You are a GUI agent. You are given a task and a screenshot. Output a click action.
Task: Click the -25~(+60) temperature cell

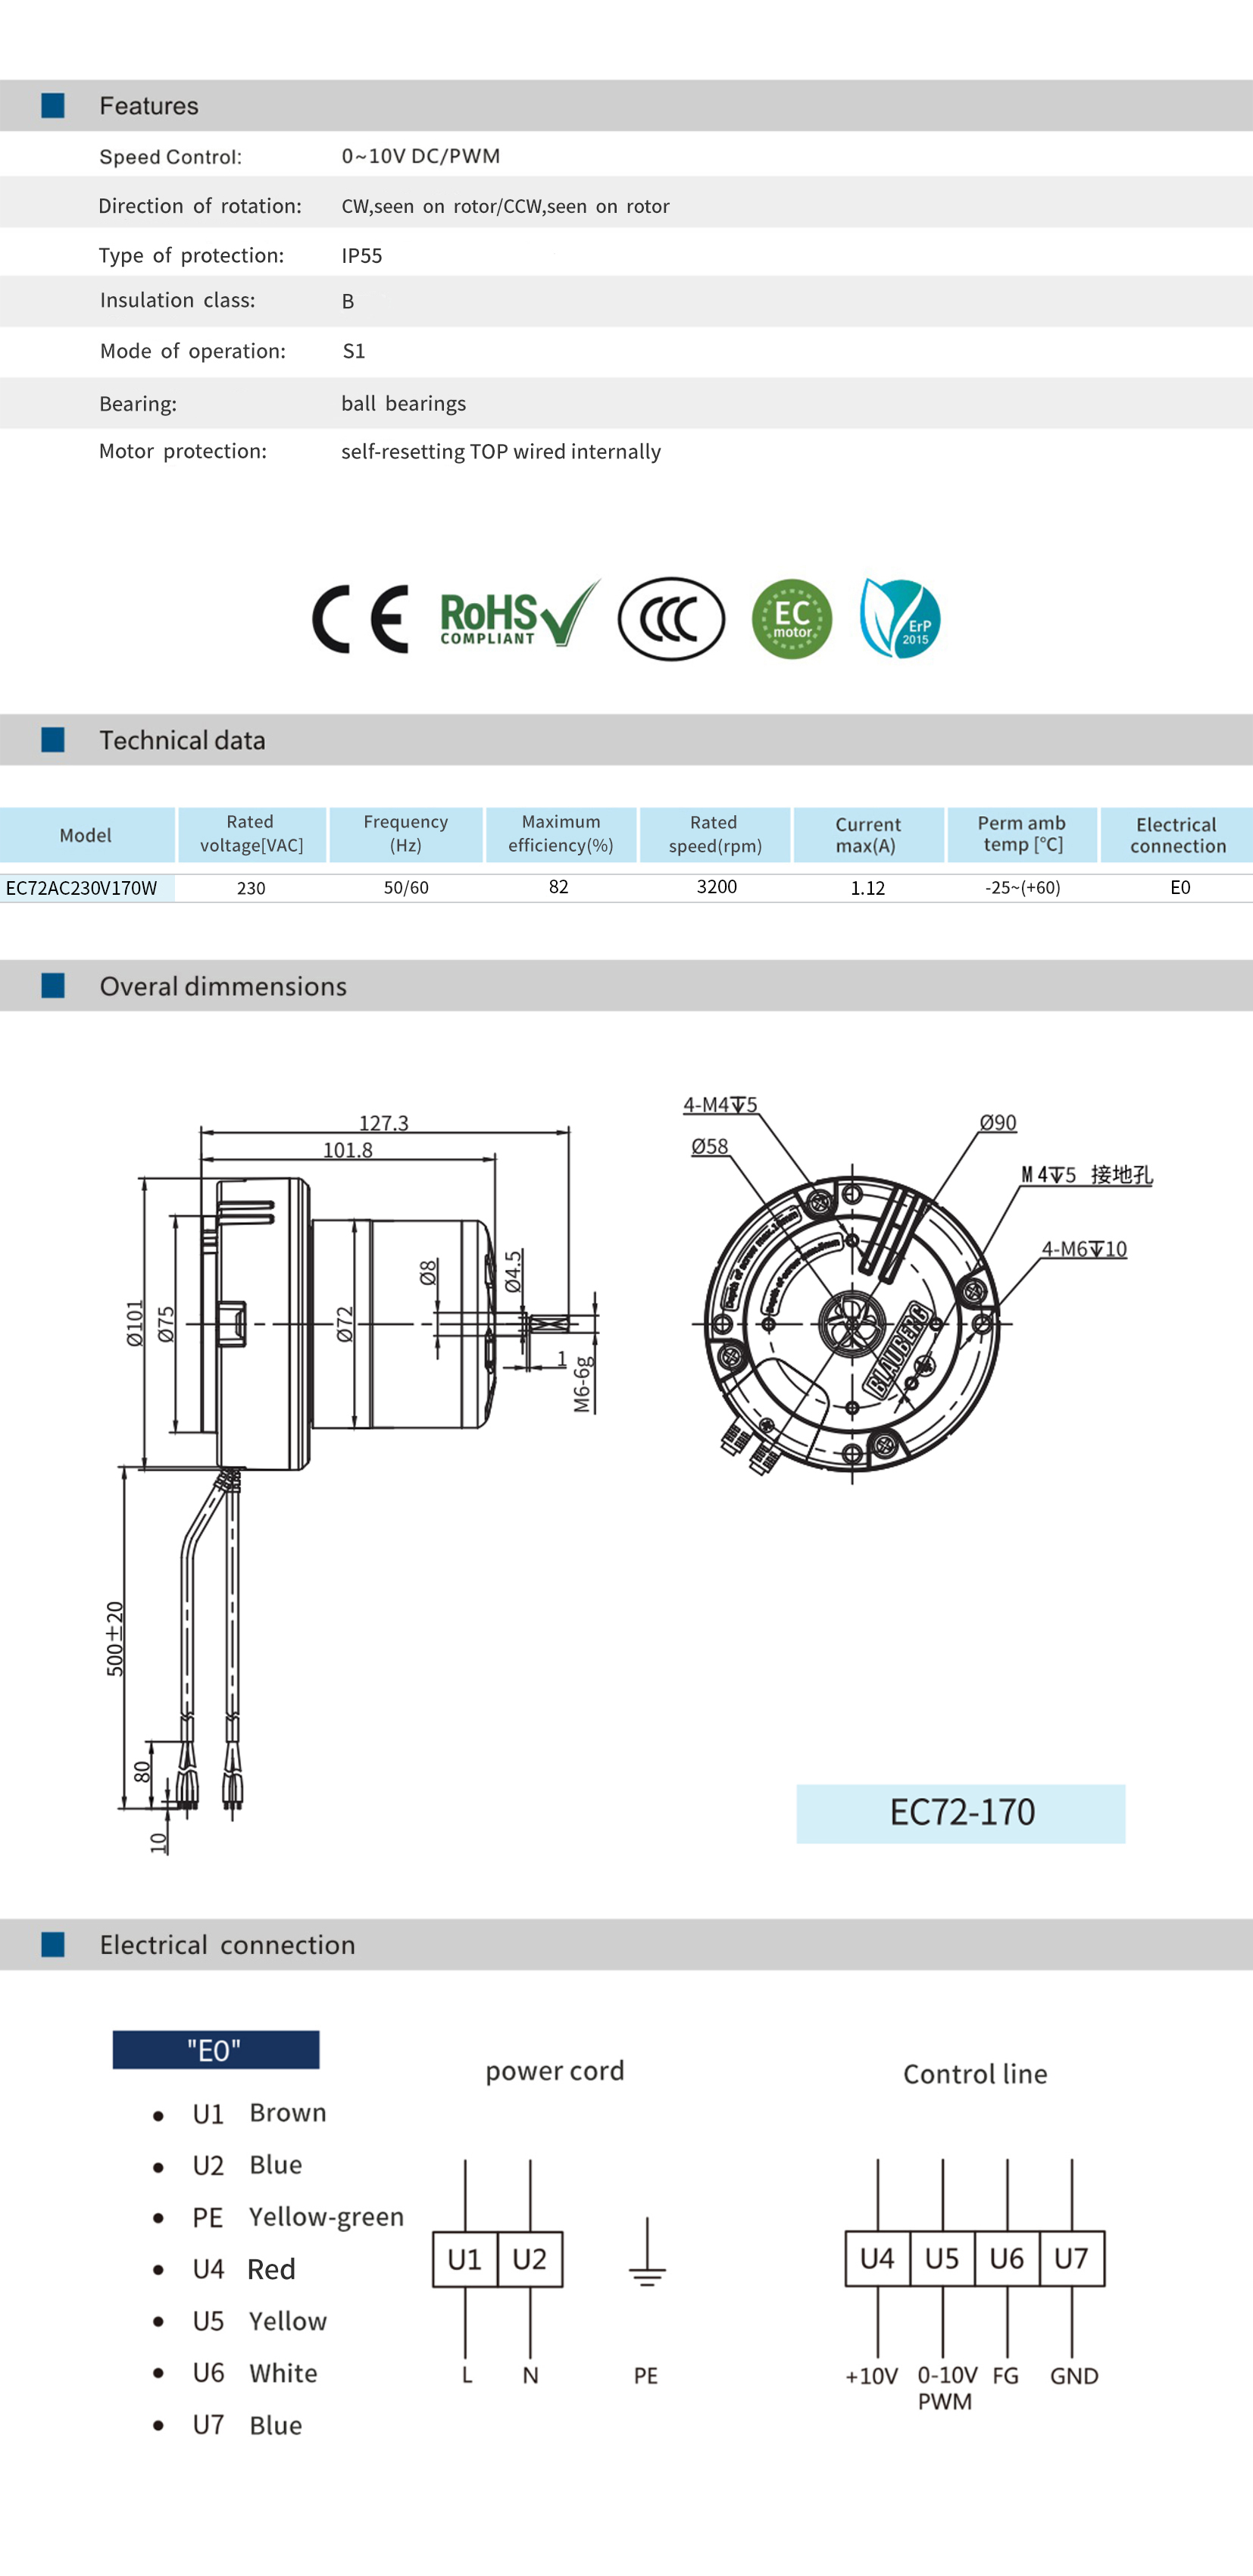click(x=1023, y=888)
